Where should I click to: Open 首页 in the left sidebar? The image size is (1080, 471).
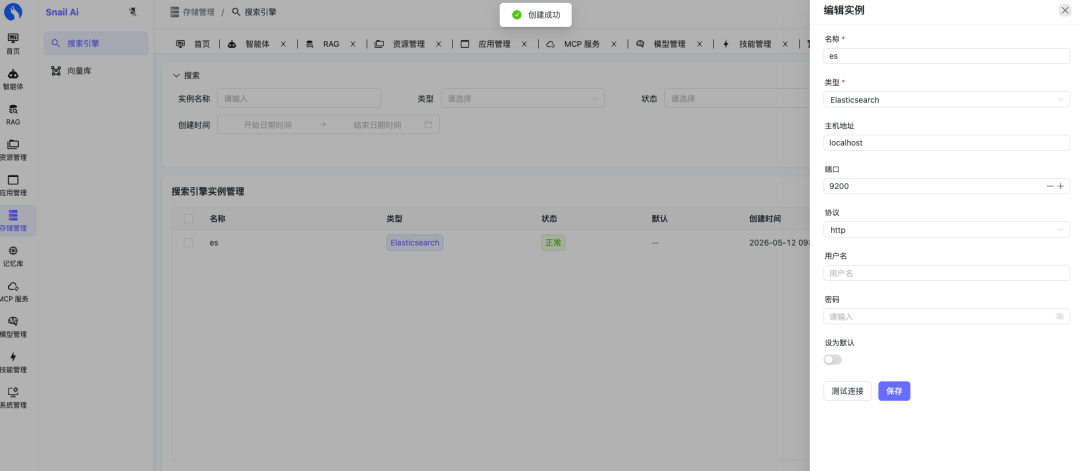[13, 43]
